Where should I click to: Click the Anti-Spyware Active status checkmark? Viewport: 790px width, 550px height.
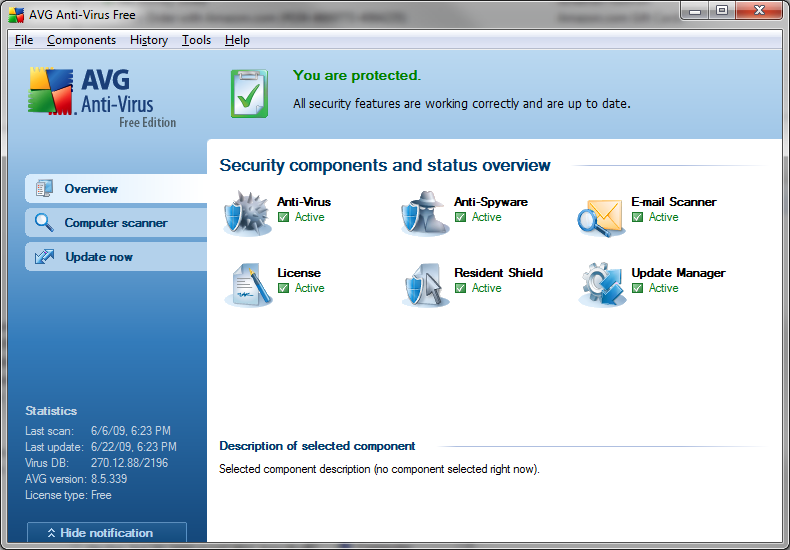pyautogui.click(x=460, y=217)
